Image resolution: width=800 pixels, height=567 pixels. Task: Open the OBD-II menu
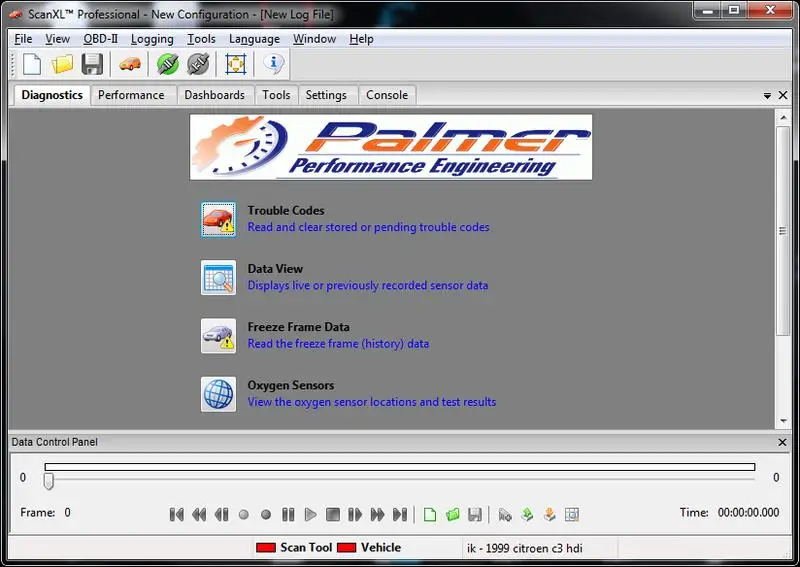101,39
